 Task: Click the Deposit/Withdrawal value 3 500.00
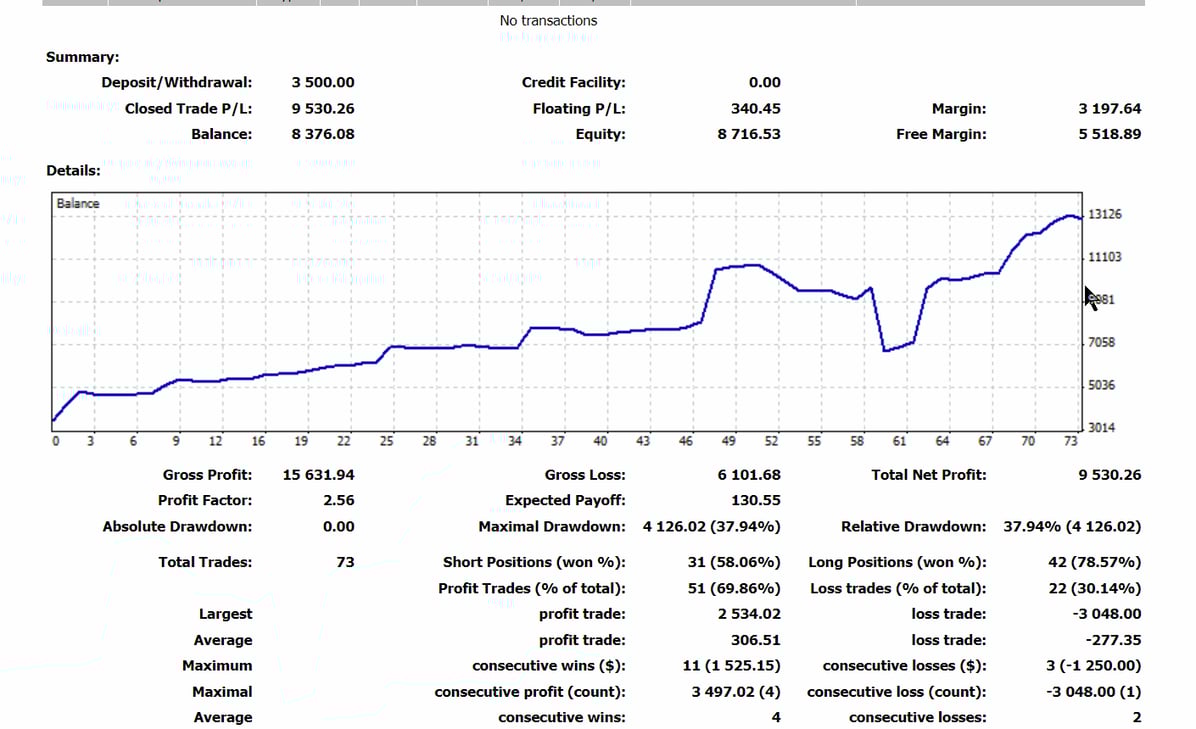tap(322, 83)
